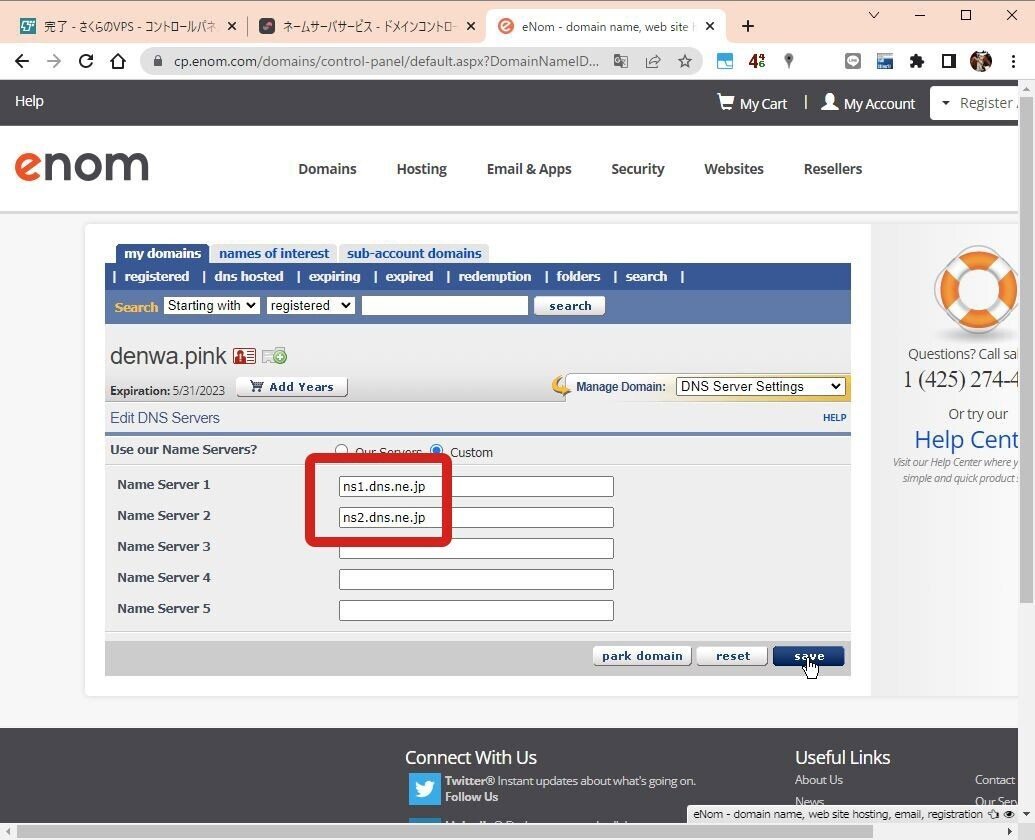Open the Security menu

pos(638,169)
